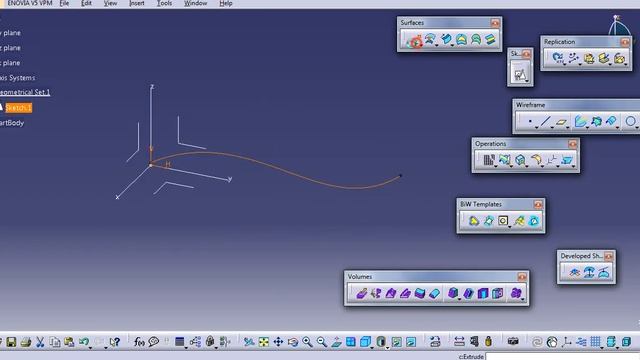640x360 pixels.
Task: Toggle the Swap Visible Space icon
Action: (411, 342)
